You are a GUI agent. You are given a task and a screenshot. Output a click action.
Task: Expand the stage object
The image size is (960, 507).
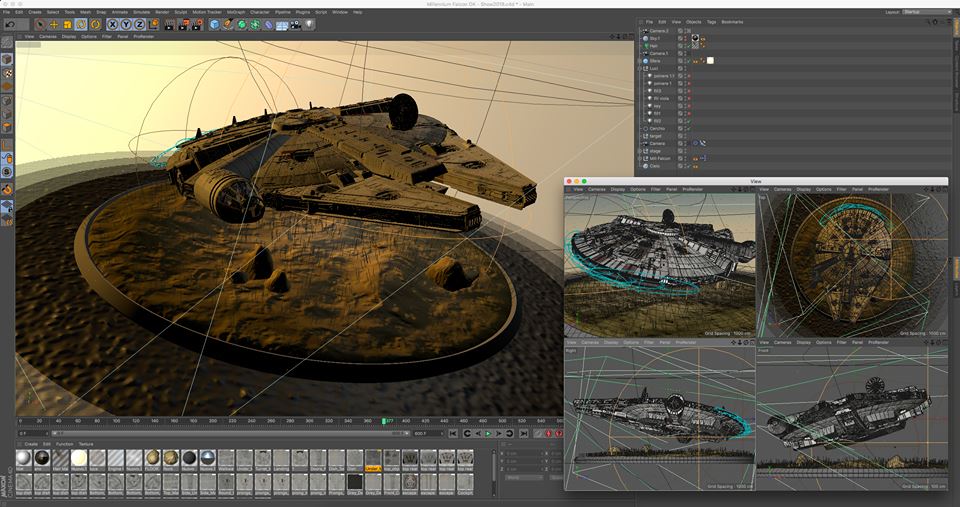click(x=639, y=151)
